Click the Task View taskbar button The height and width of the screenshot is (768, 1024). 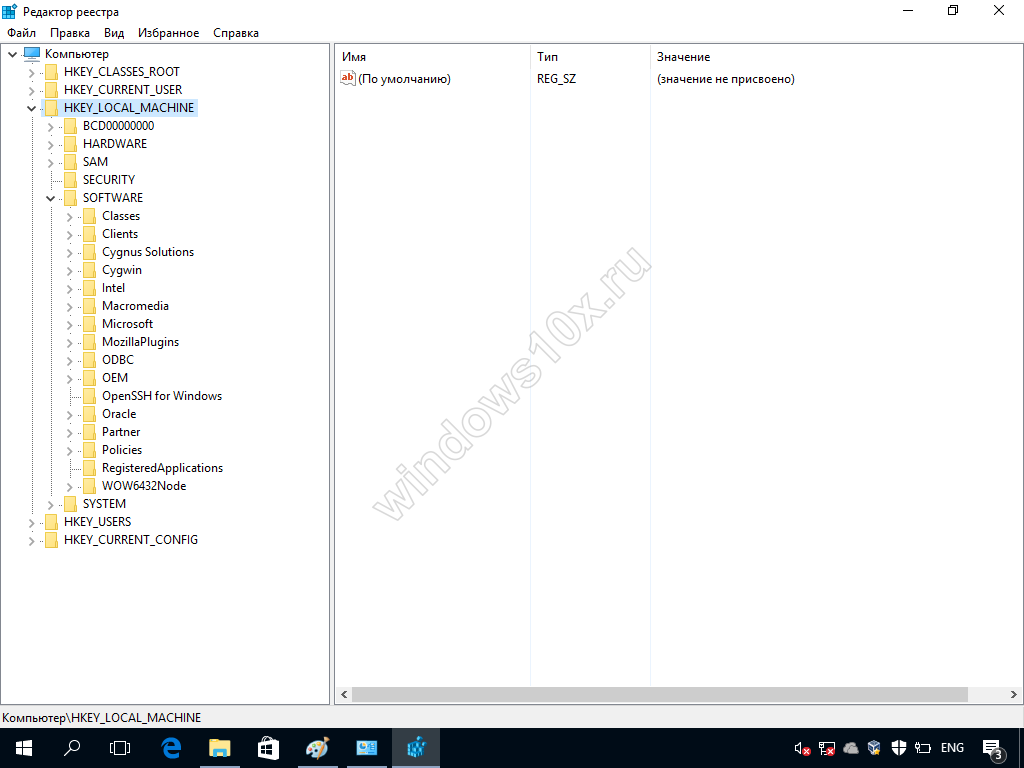pos(120,748)
